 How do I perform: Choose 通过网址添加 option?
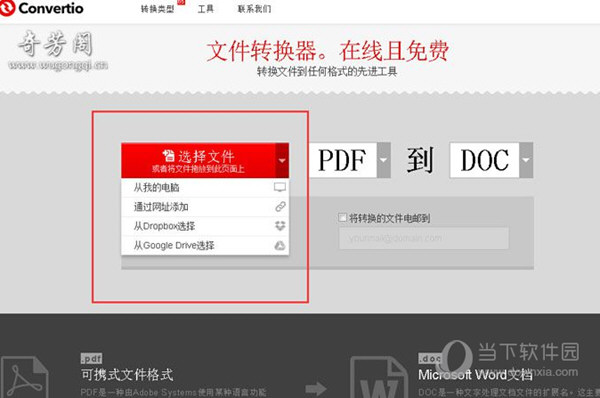(x=205, y=207)
